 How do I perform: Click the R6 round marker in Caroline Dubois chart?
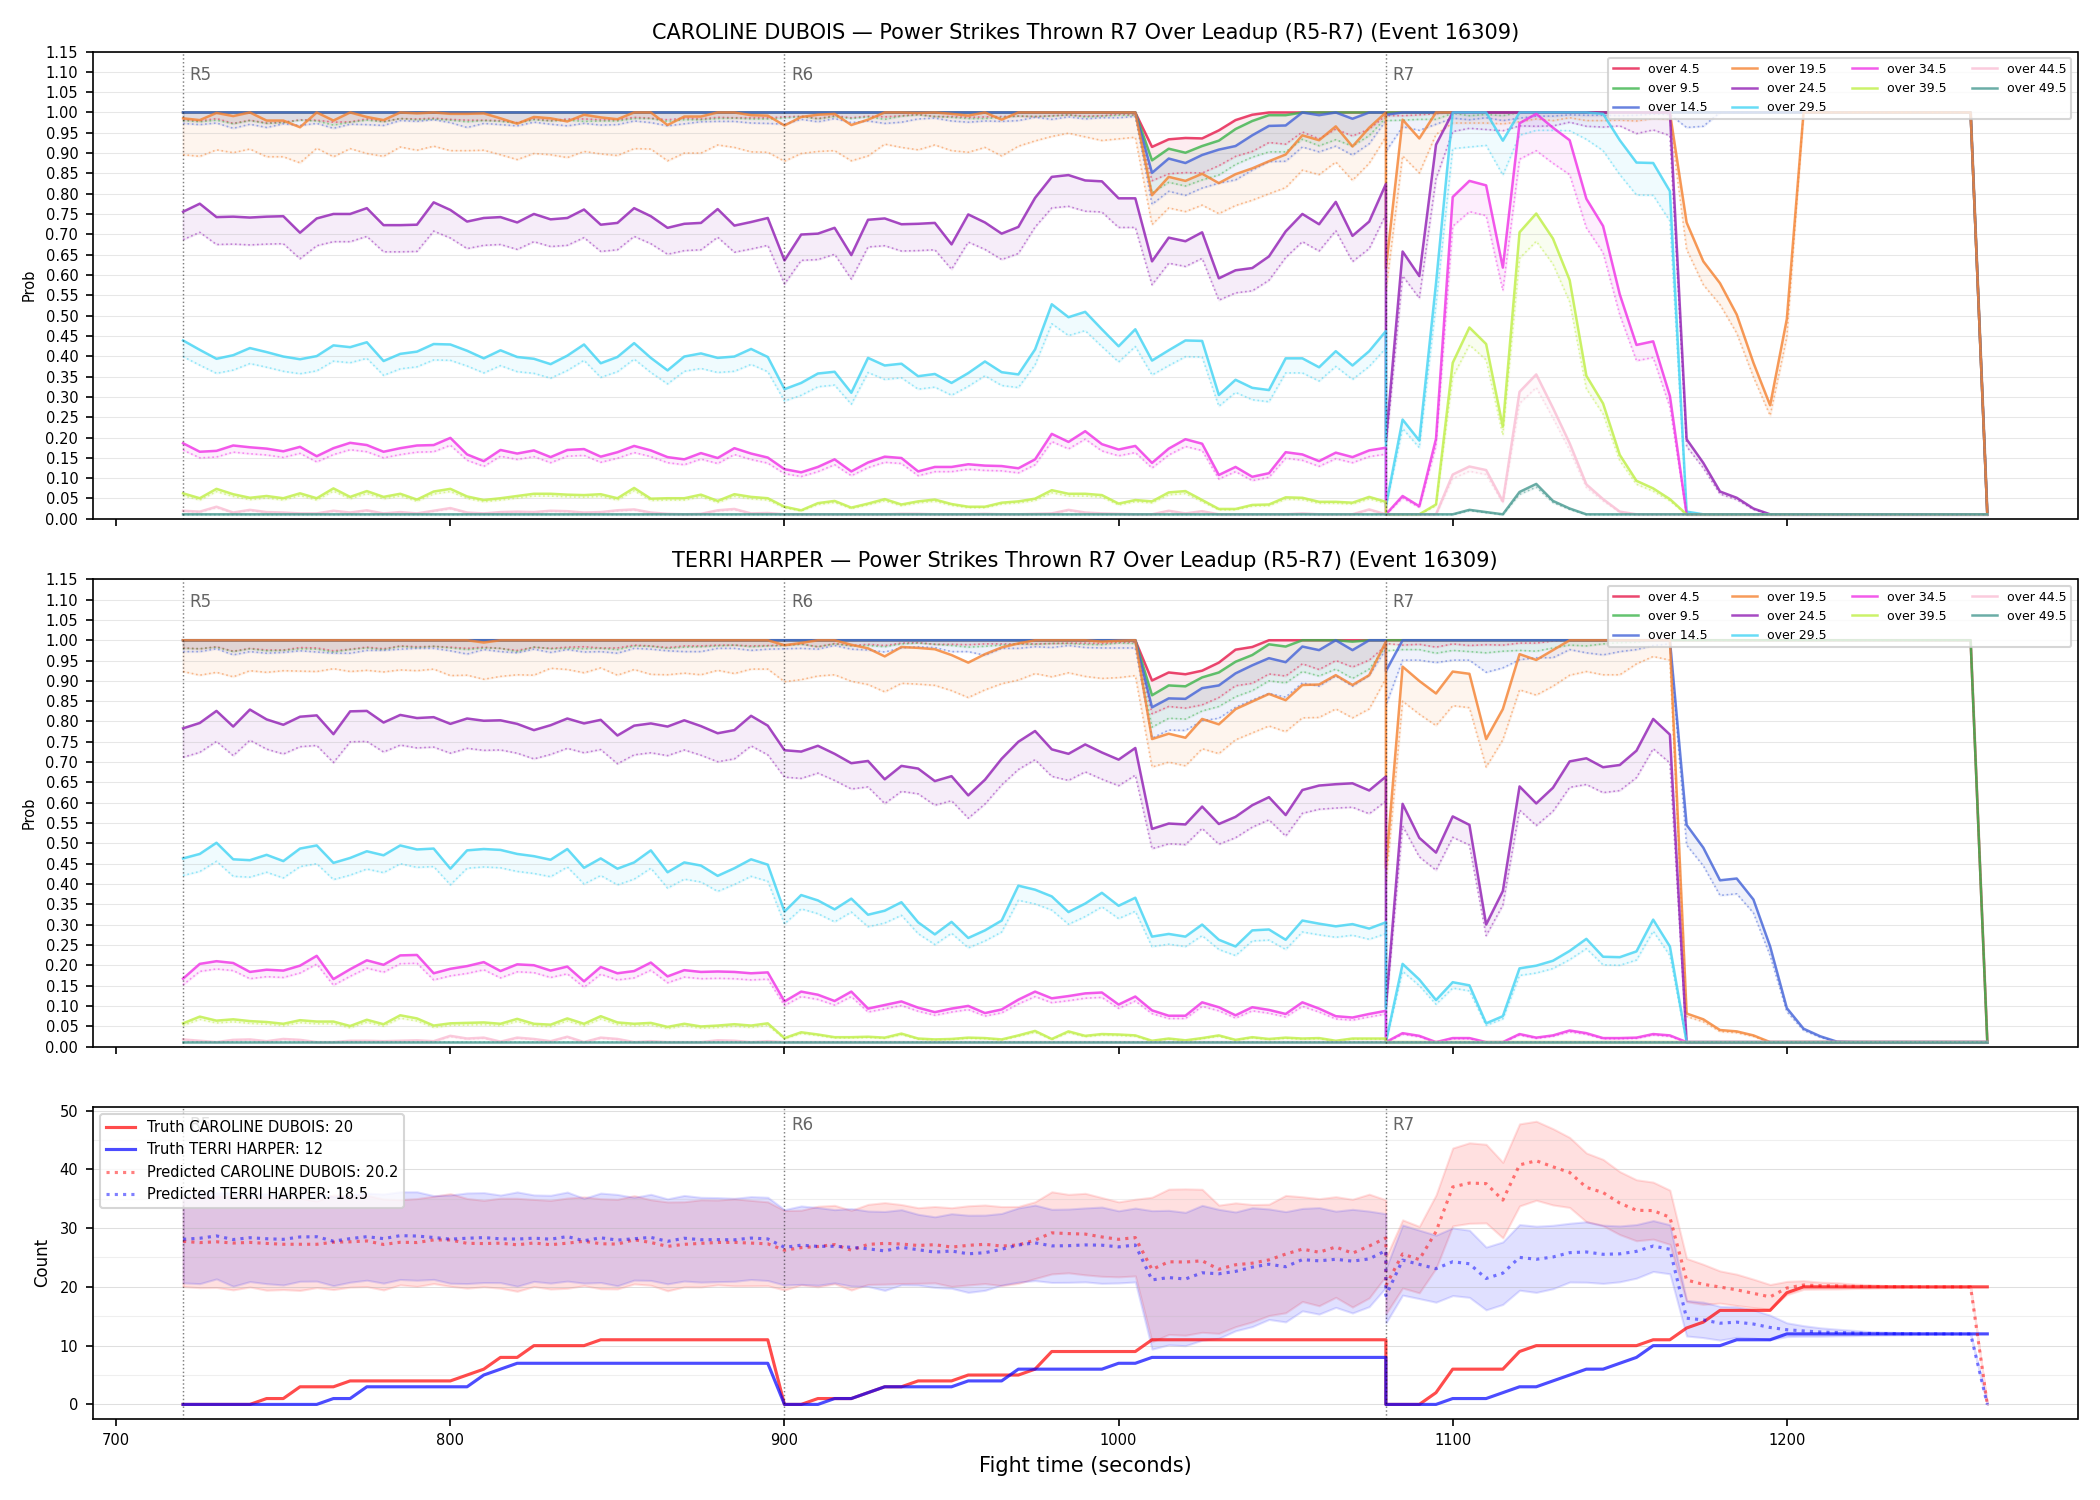(x=802, y=74)
